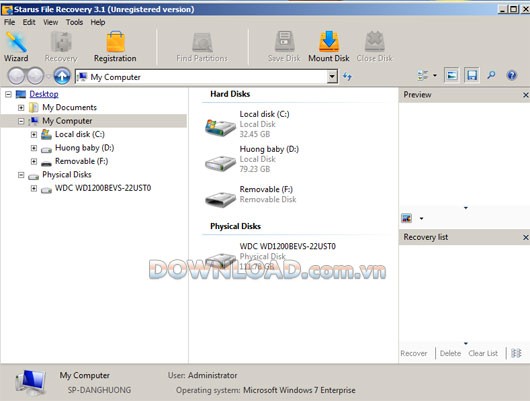
Task: Click the My Computer icon in status bar
Action: click(x=30, y=382)
